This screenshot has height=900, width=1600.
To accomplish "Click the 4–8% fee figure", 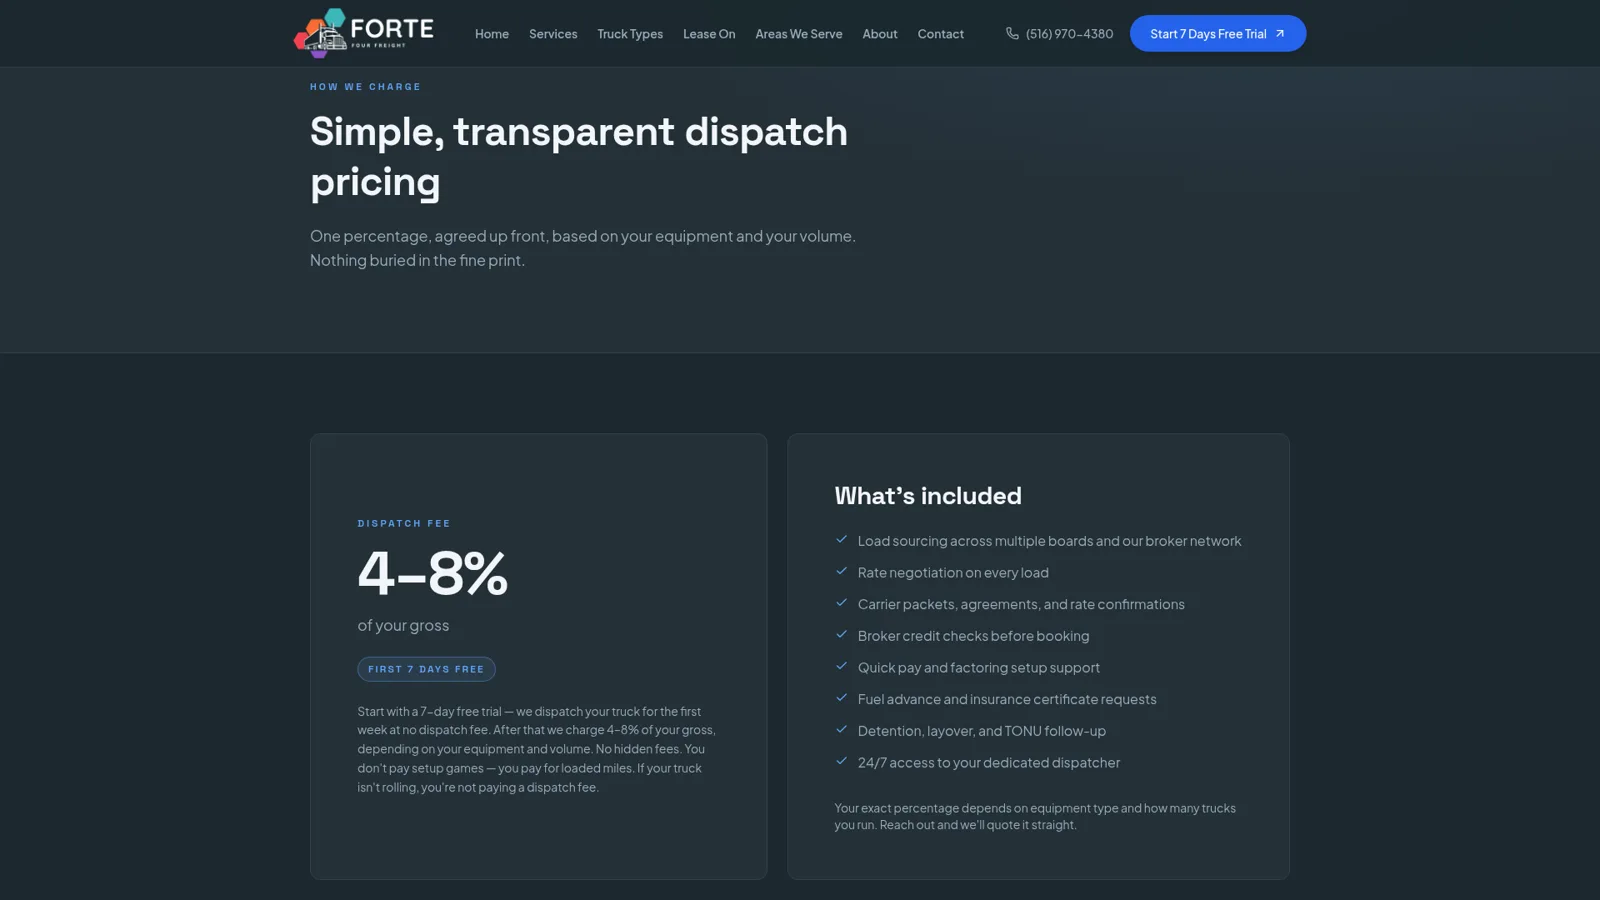I will tap(433, 573).
